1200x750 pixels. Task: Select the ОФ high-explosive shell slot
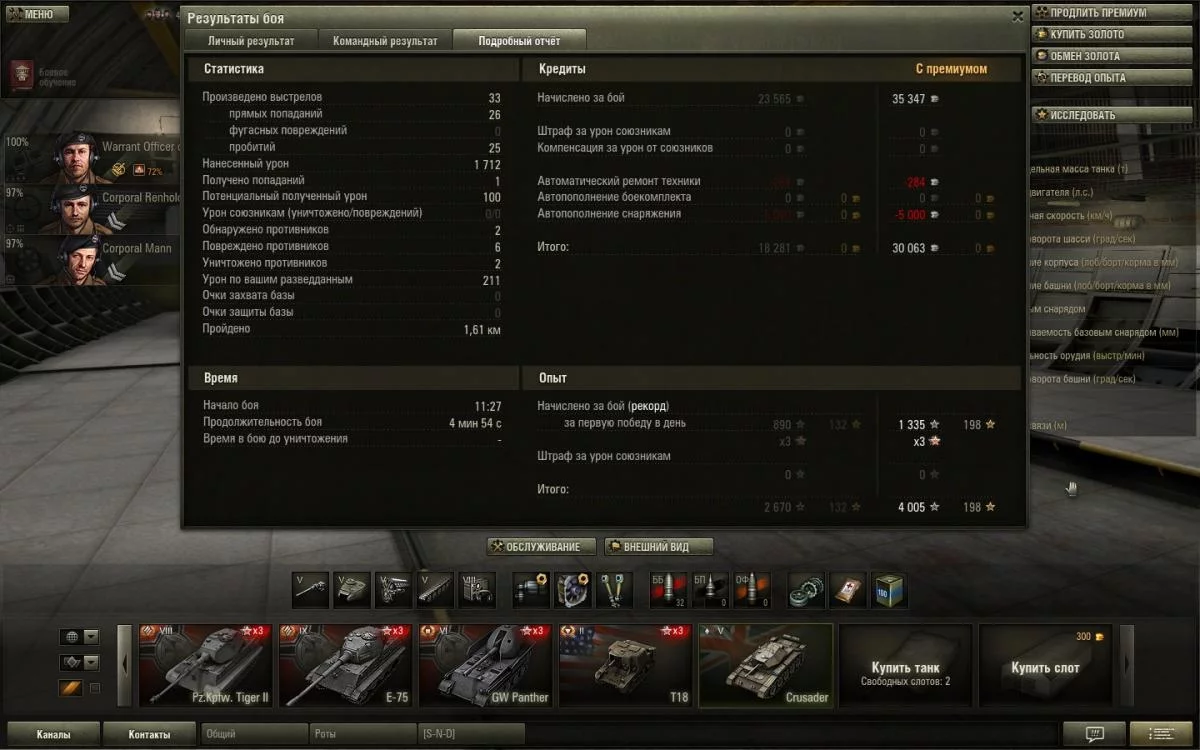coord(751,590)
